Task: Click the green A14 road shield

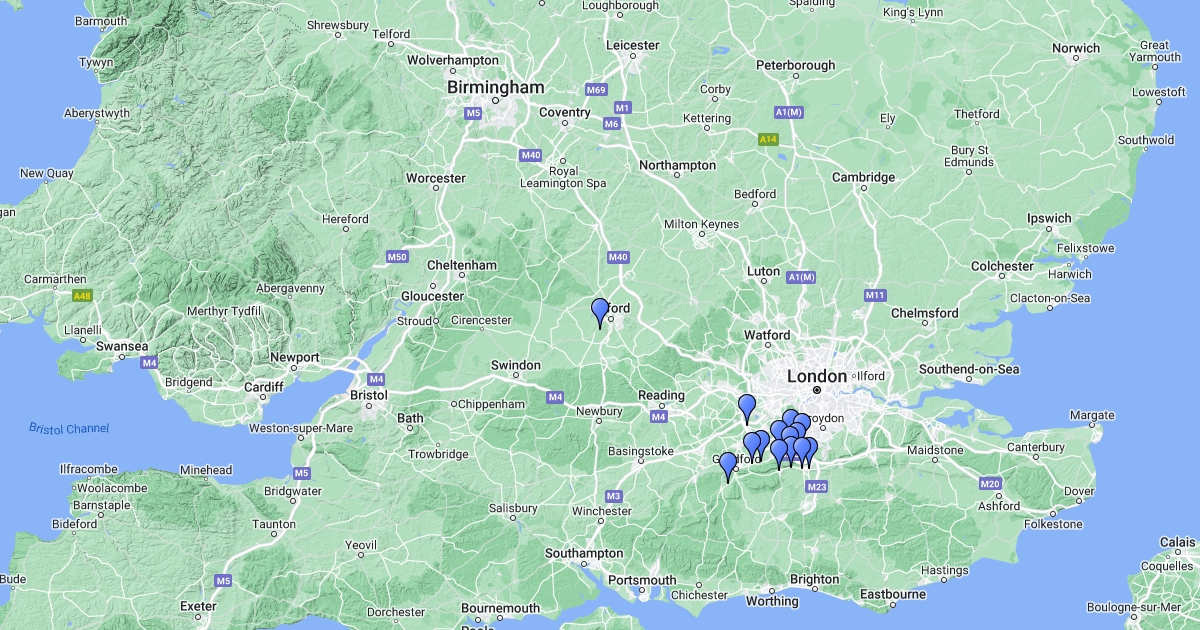Action: (x=768, y=139)
